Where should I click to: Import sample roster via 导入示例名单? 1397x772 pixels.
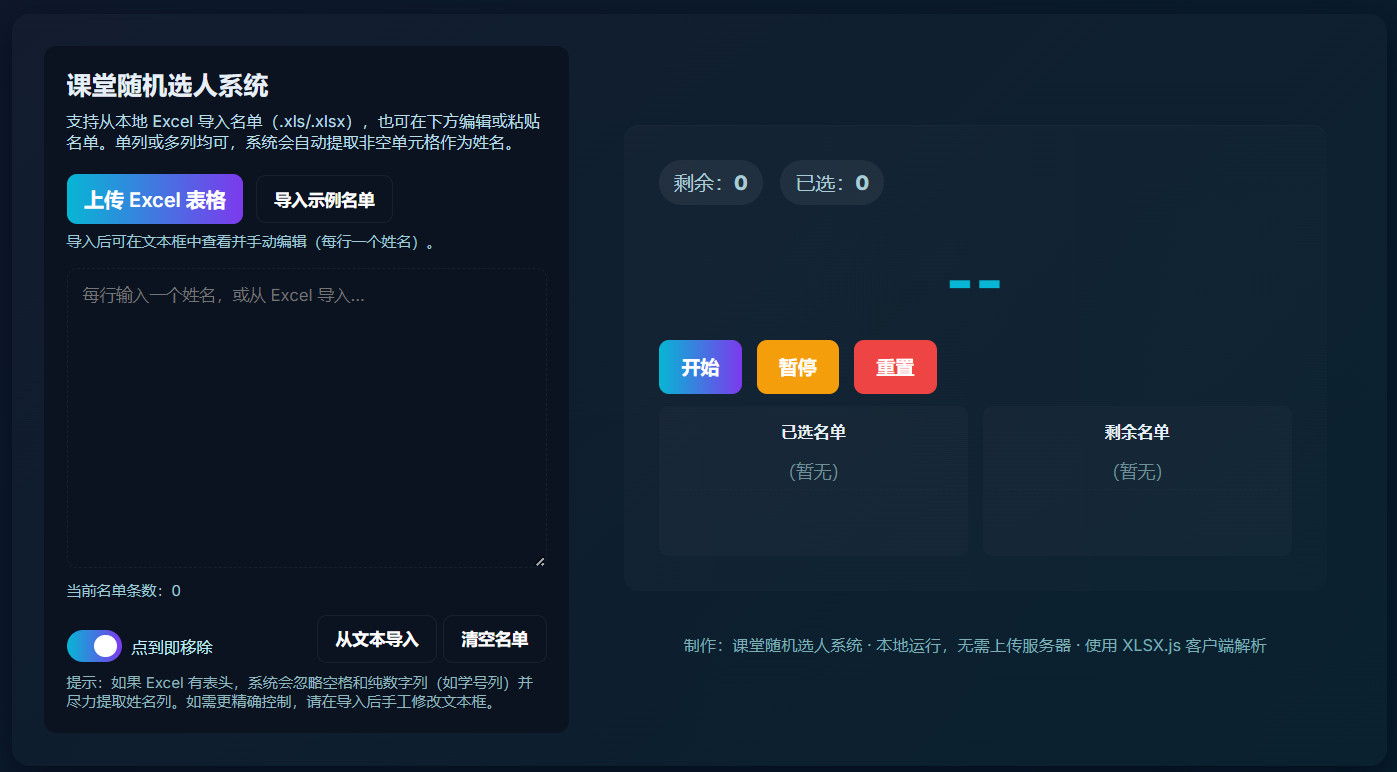click(325, 198)
